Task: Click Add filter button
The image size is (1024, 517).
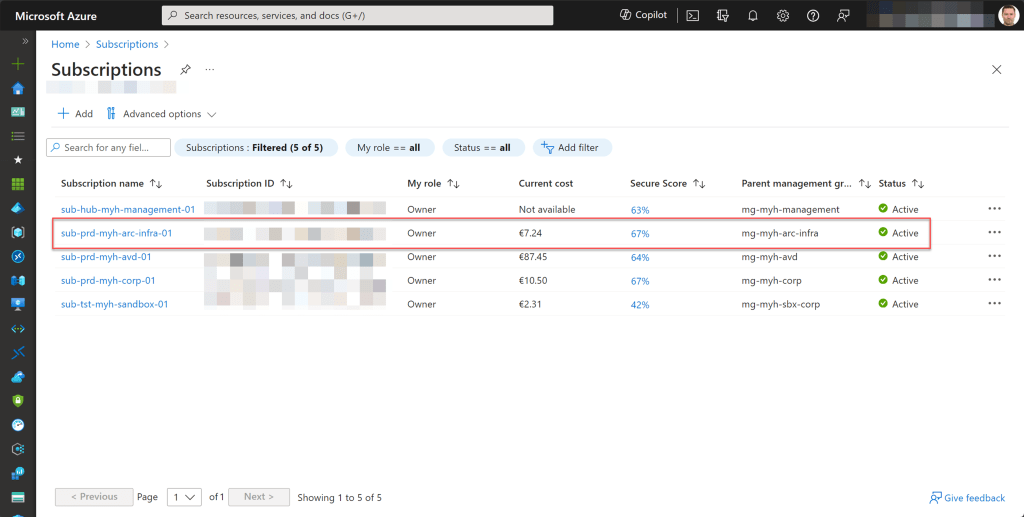Action: pos(570,148)
